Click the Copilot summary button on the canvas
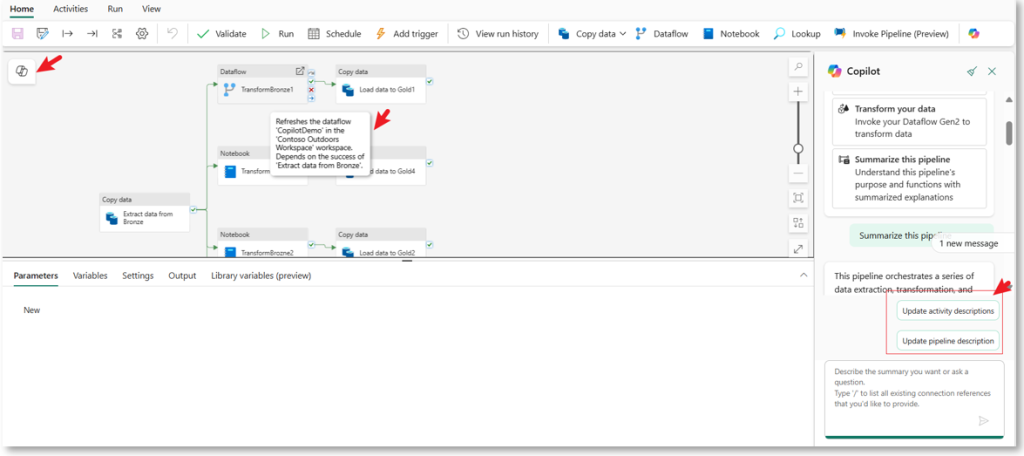This screenshot has height=456, width=1024. click(x=22, y=71)
